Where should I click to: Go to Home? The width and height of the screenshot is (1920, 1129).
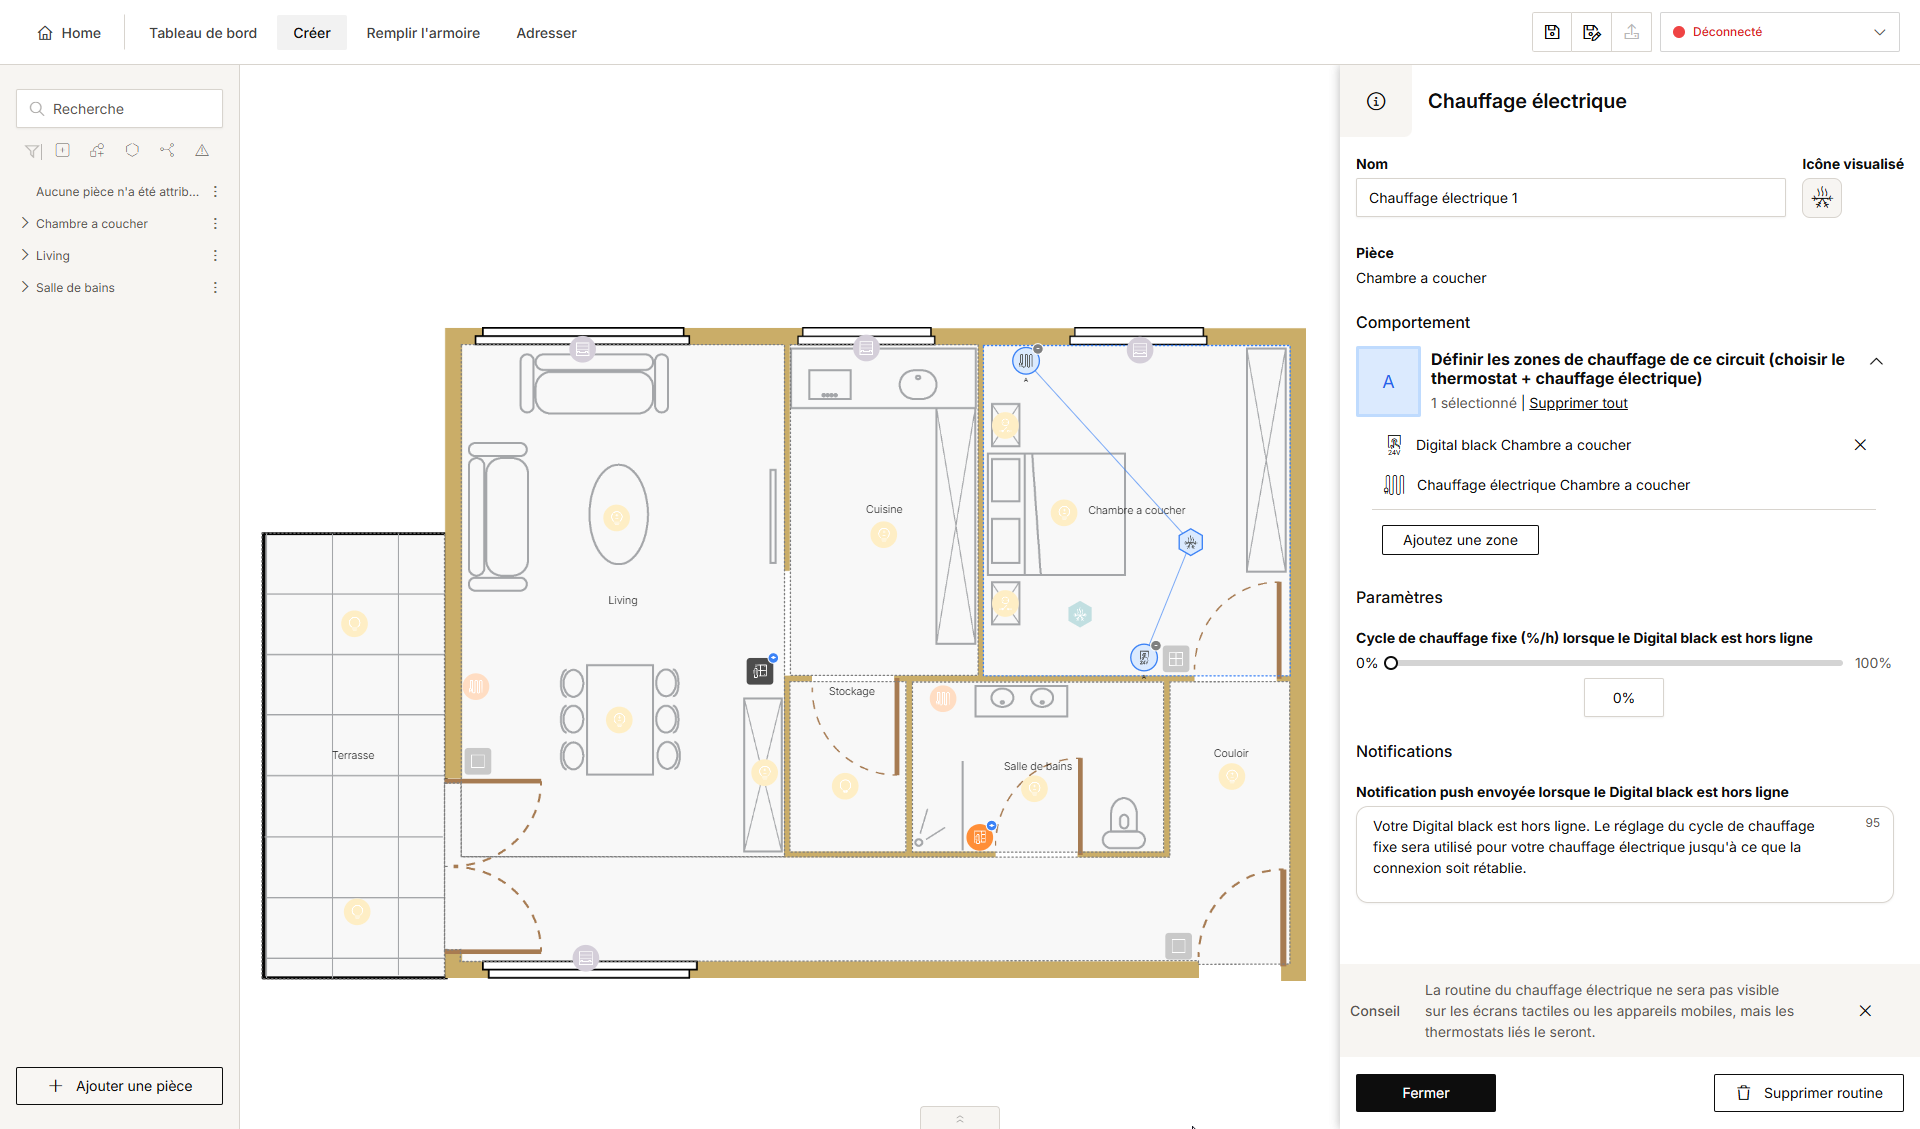pos(69,33)
